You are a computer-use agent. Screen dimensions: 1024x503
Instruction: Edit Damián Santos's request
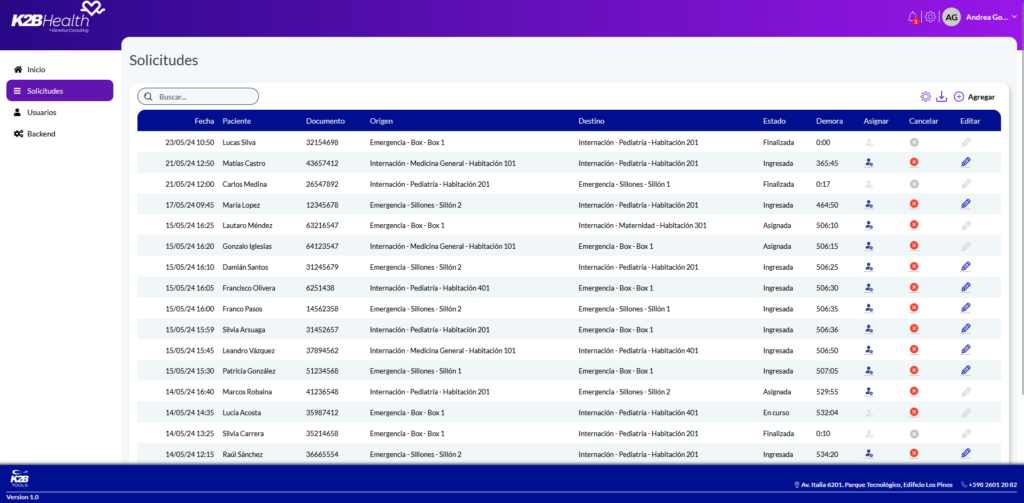[x=965, y=267]
